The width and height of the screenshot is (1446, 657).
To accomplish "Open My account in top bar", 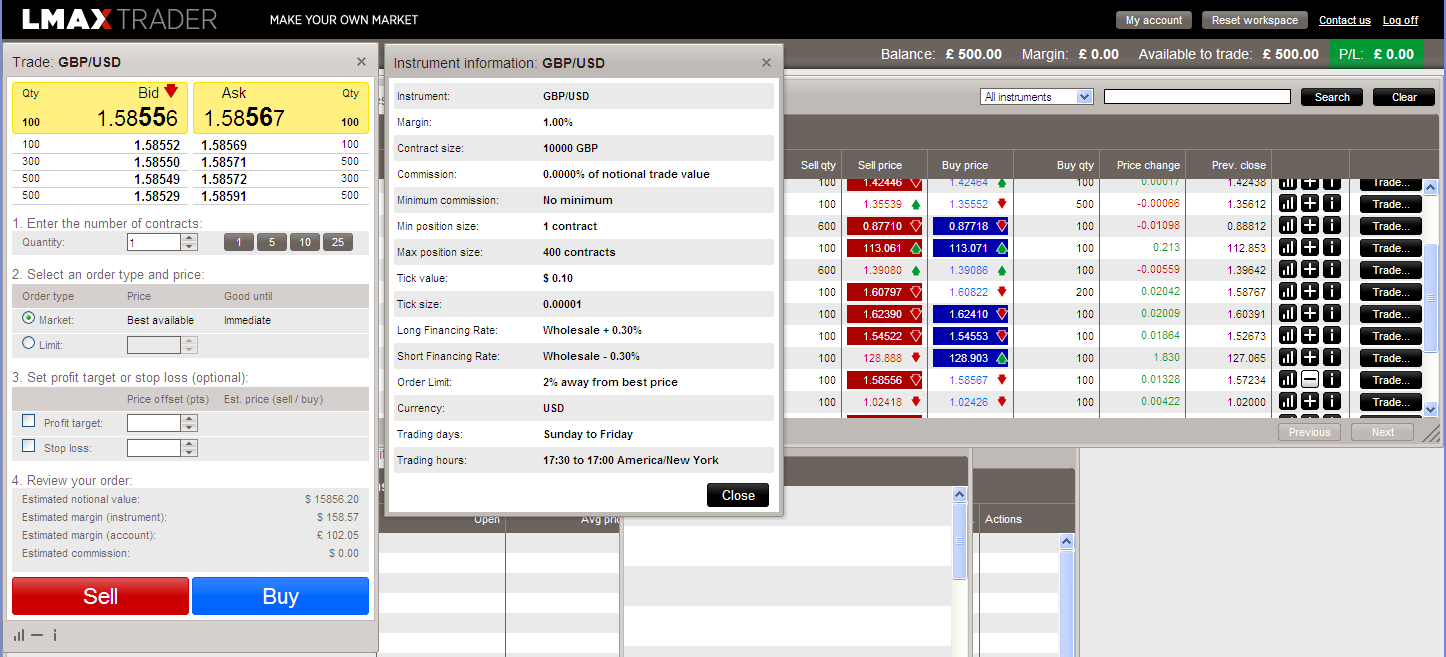I will pos(1153,20).
